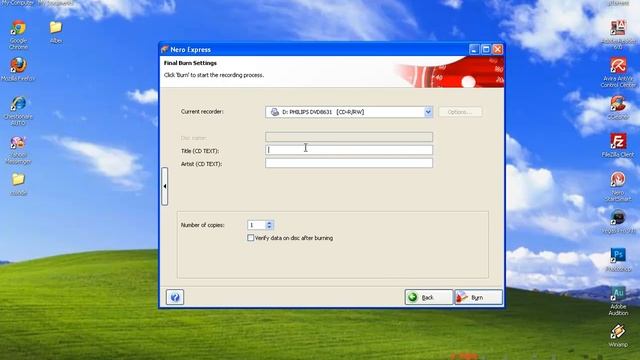This screenshot has width=640, height=360.
Task: Click the Title (CD TEXT) input field
Action: point(349,150)
